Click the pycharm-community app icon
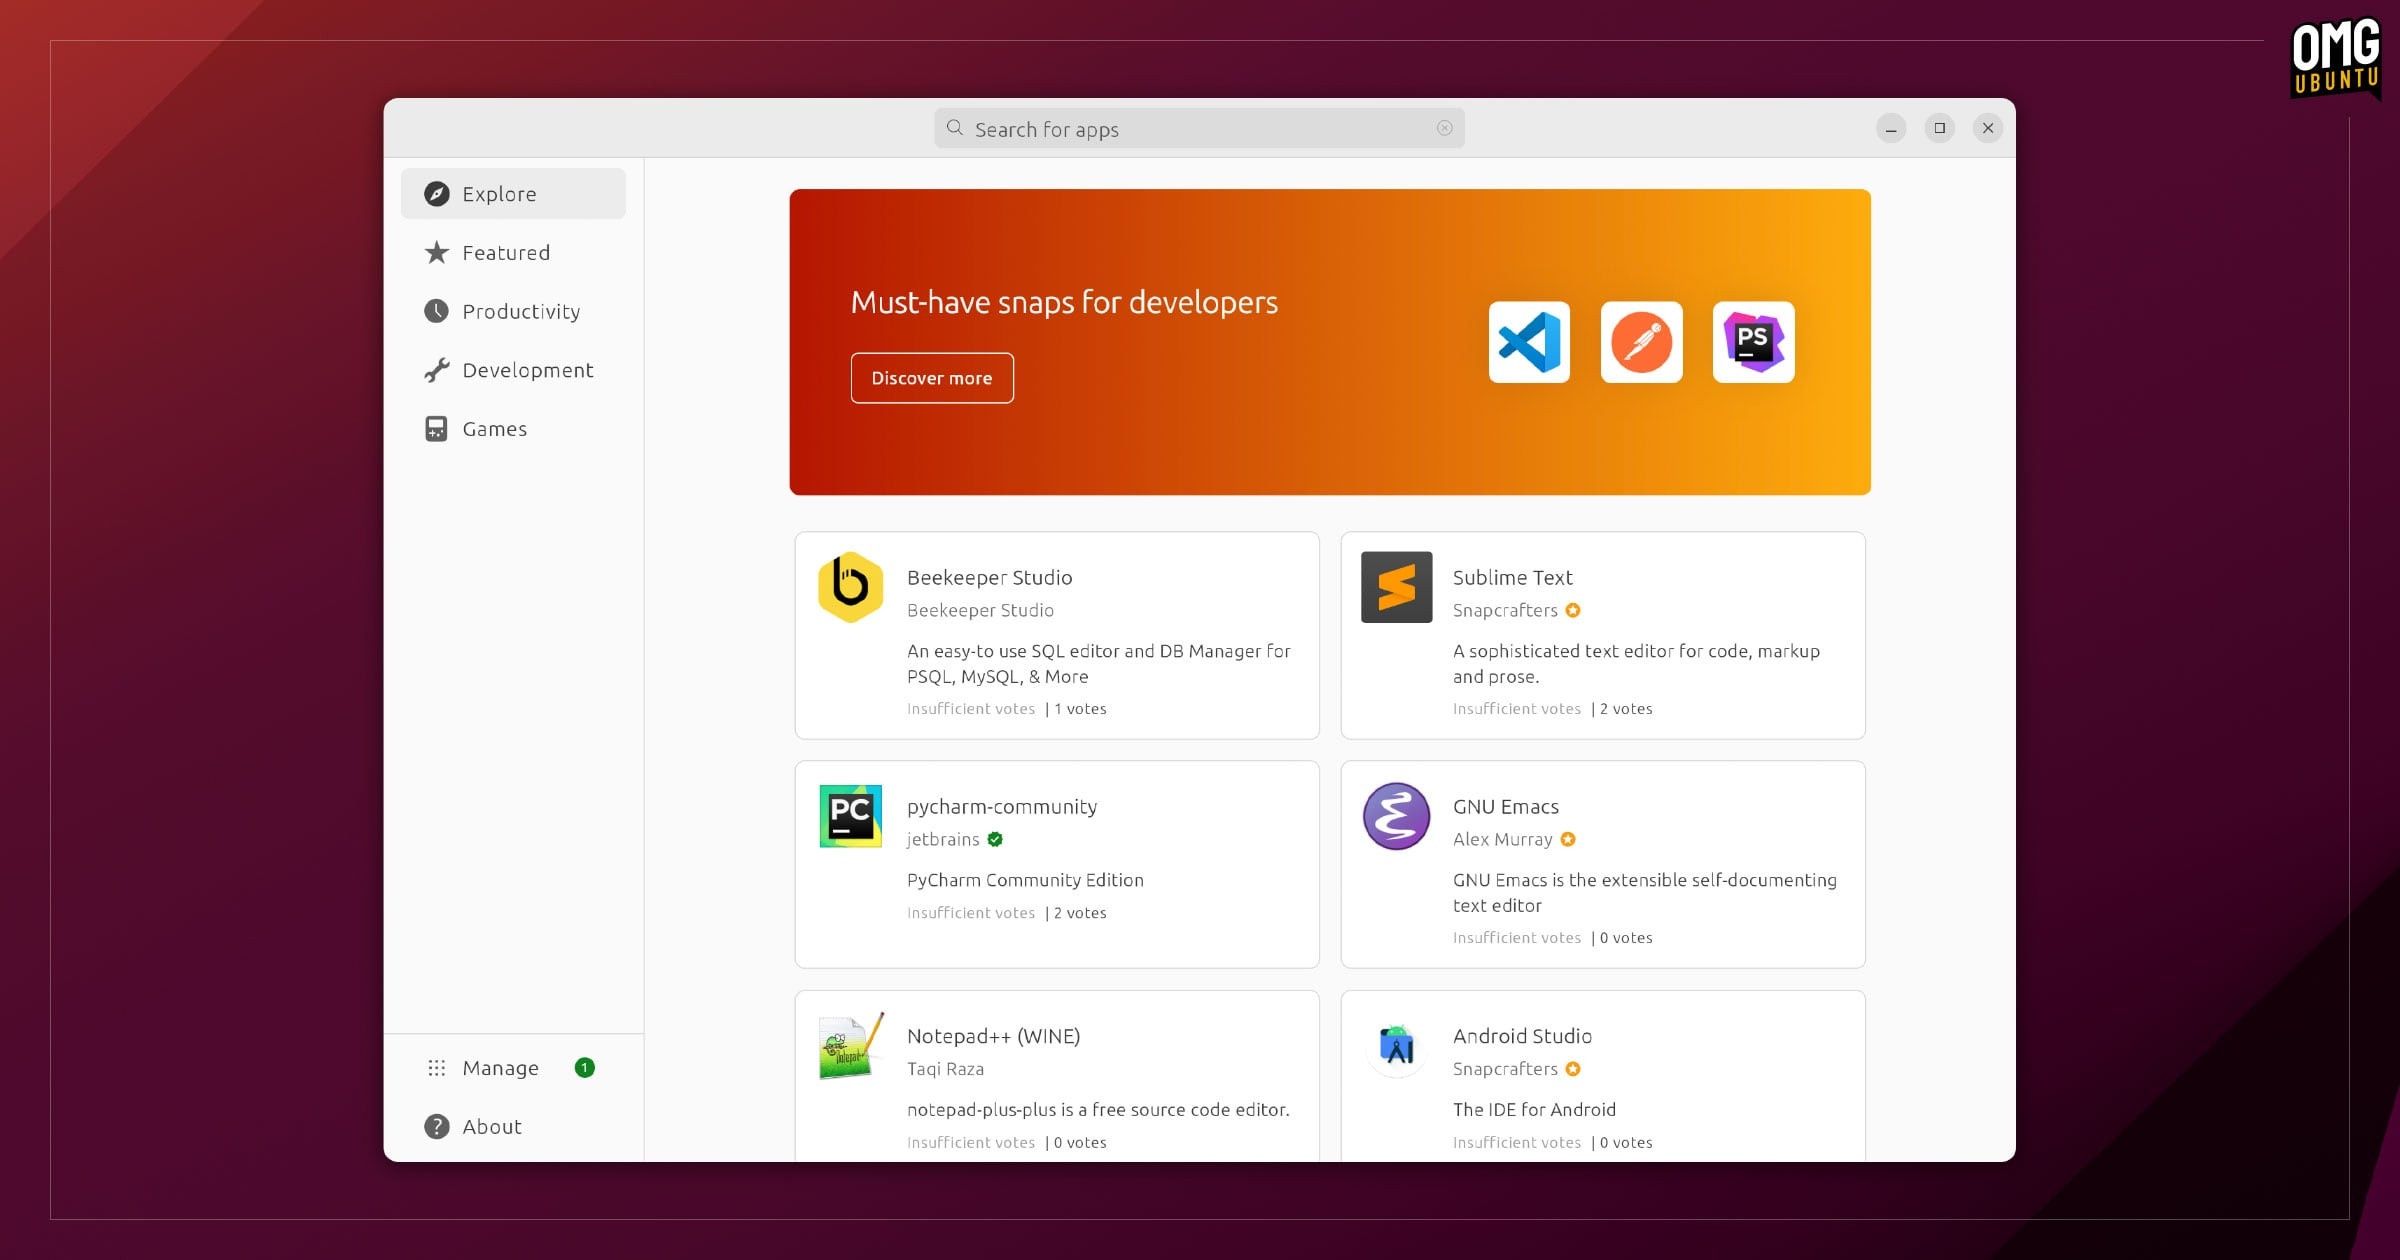2400x1260 pixels. [x=850, y=816]
